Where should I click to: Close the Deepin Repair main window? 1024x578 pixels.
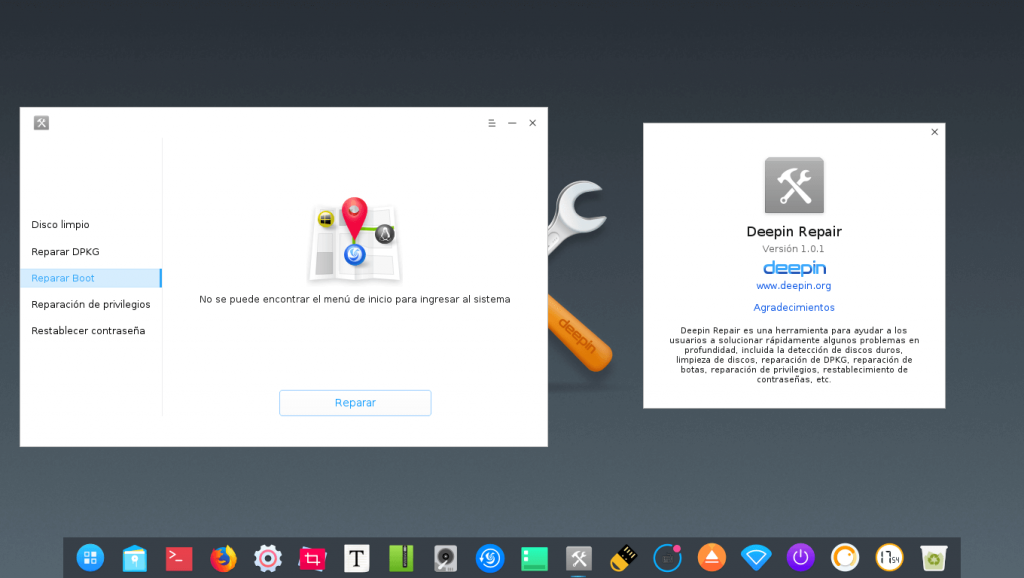click(533, 123)
